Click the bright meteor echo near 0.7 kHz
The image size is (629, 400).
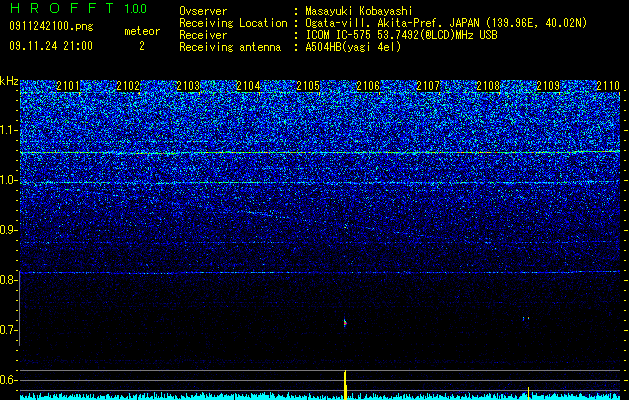tap(345, 323)
